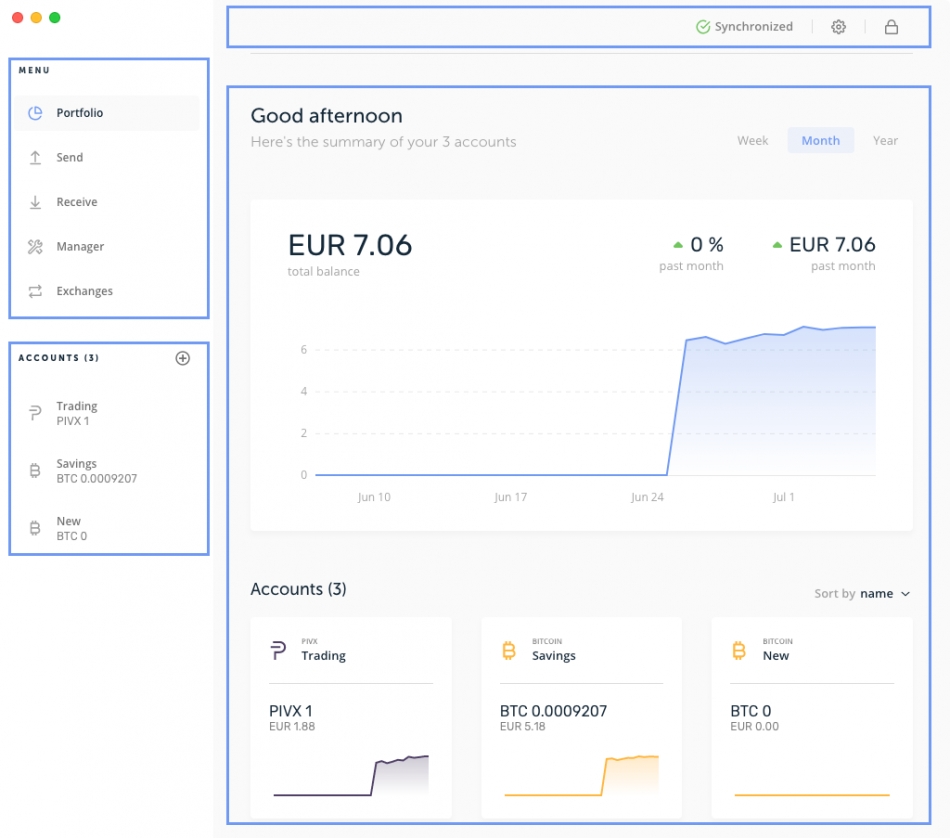Click the green macOS zoom window button
Image resolution: width=950 pixels, height=838 pixels.
coord(55,18)
